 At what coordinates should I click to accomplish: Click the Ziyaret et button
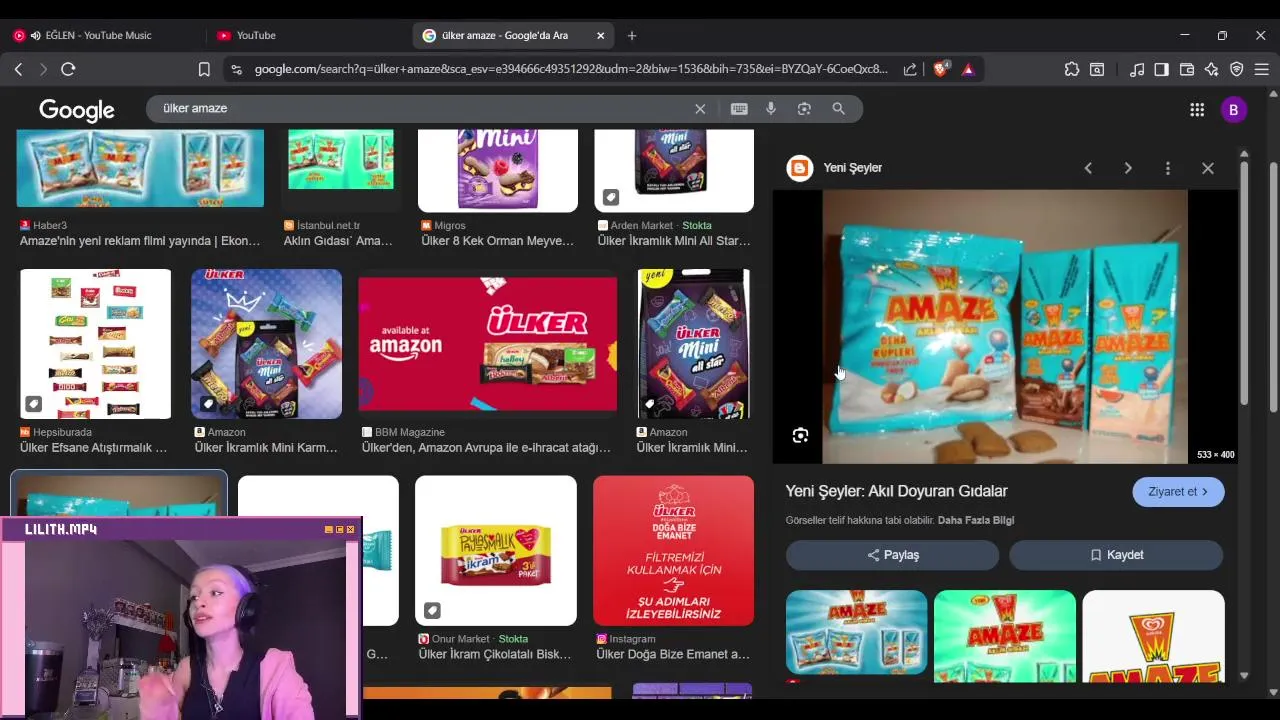tap(1178, 492)
